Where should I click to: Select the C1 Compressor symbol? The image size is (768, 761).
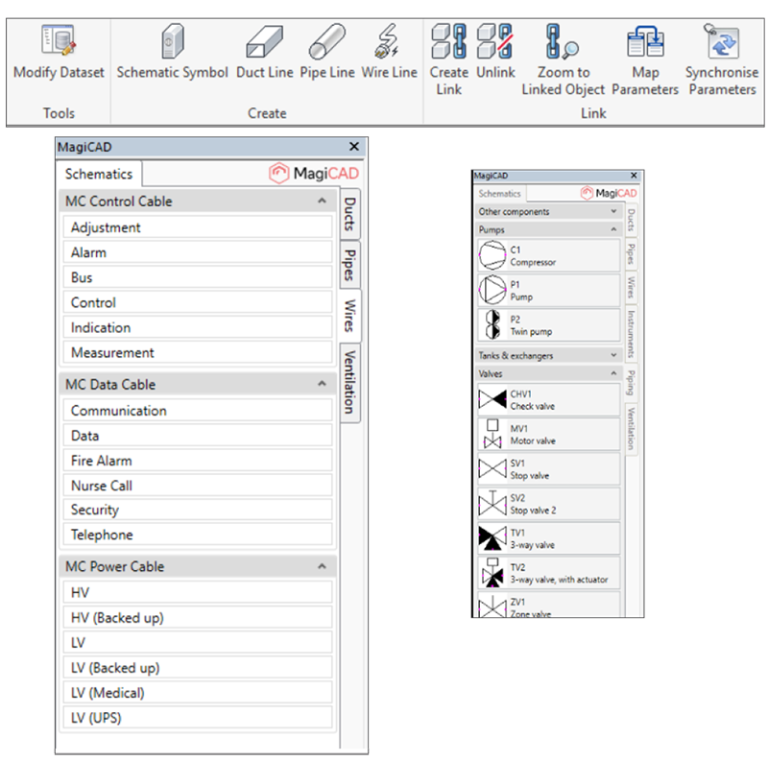click(549, 256)
